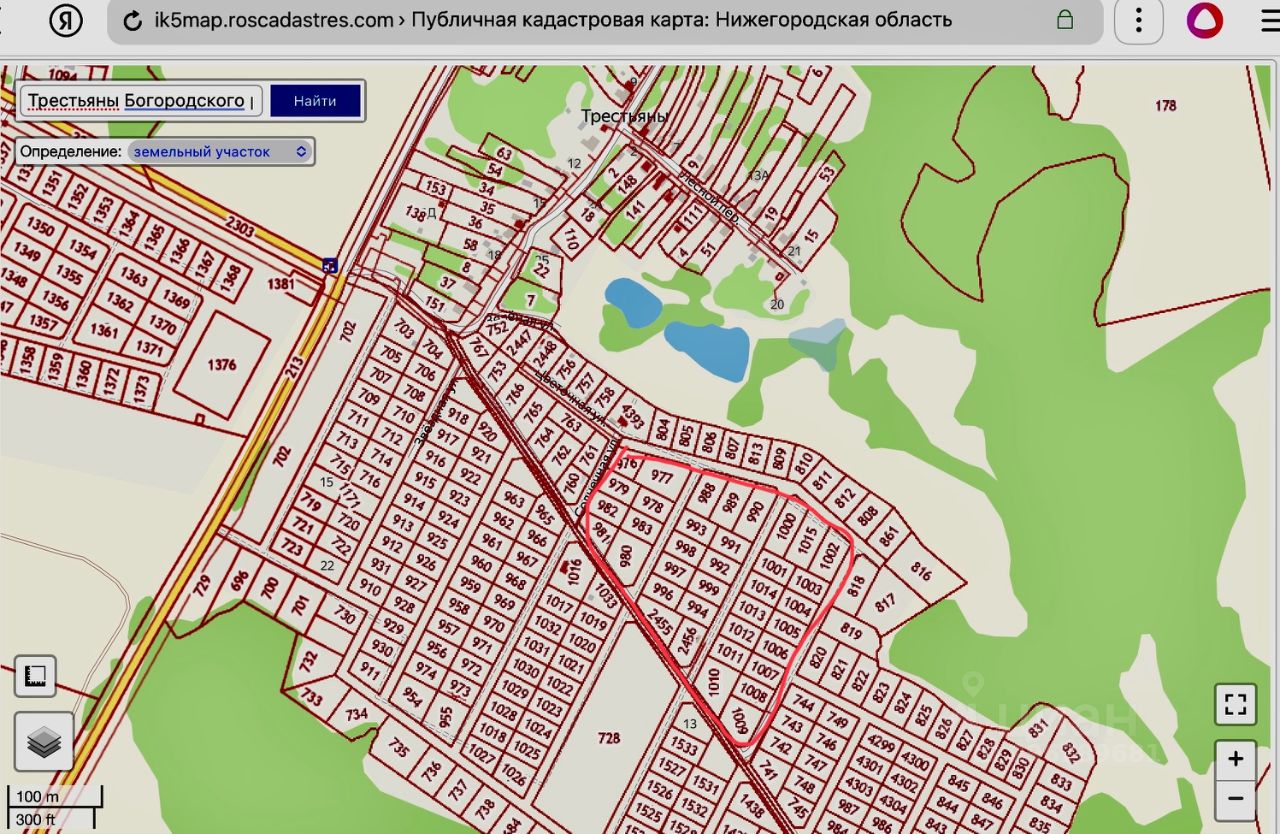Click the "Трестьяны" village label
Screen dimensions: 1280x834
pyautogui.click(x=624, y=116)
